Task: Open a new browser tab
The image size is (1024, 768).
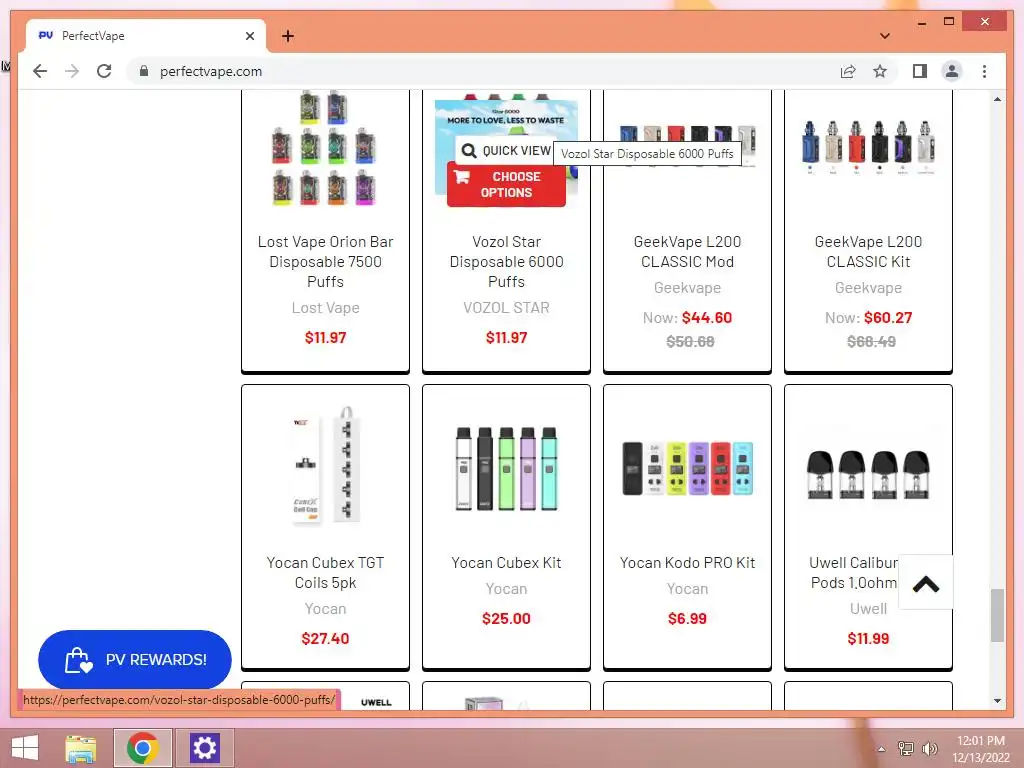Action: (288, 36)
